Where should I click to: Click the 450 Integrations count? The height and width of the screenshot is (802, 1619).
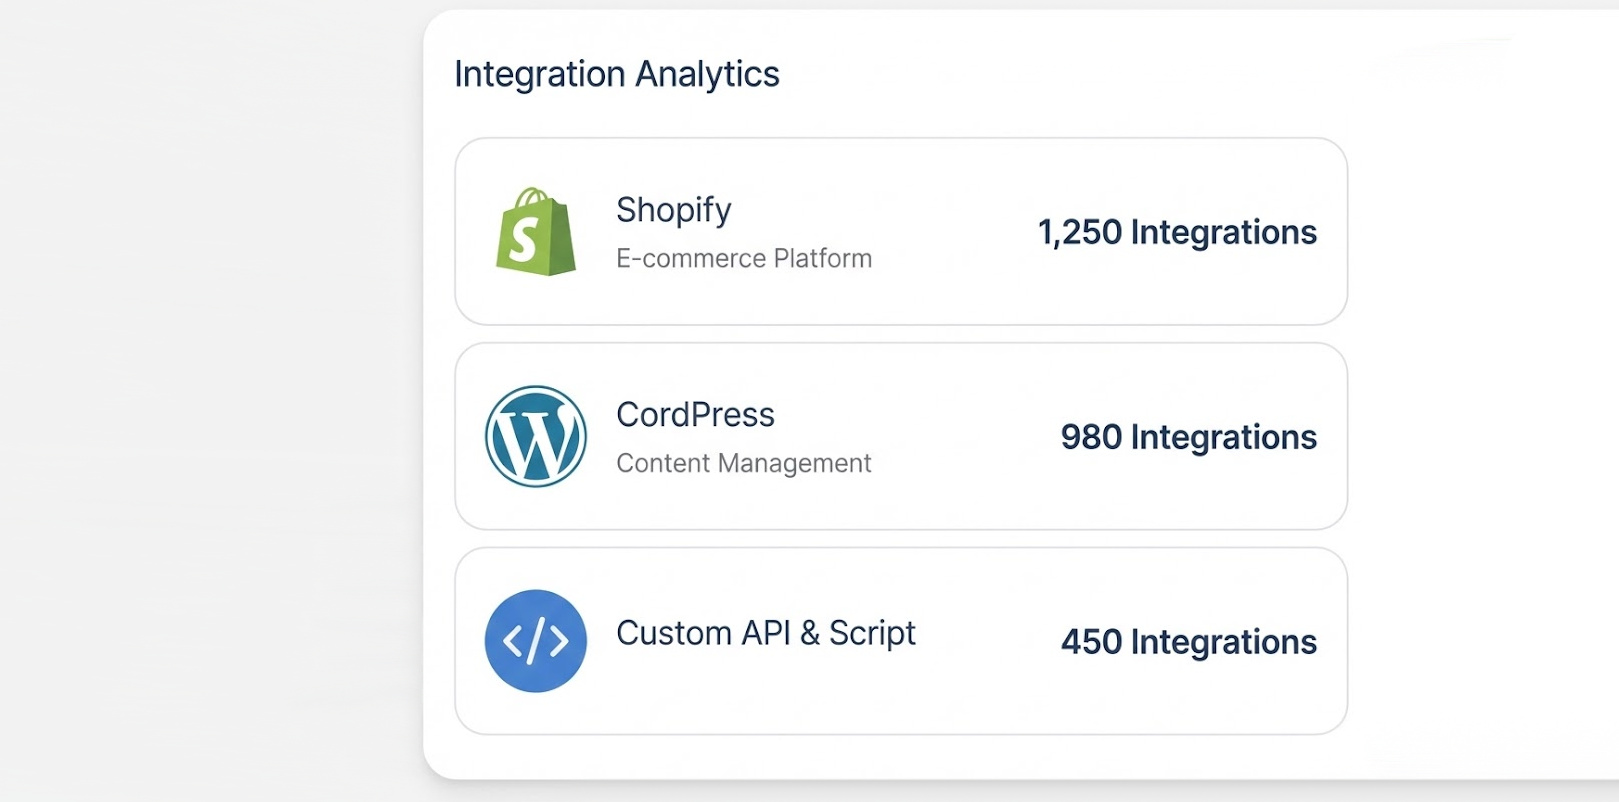pos(1189,642)
